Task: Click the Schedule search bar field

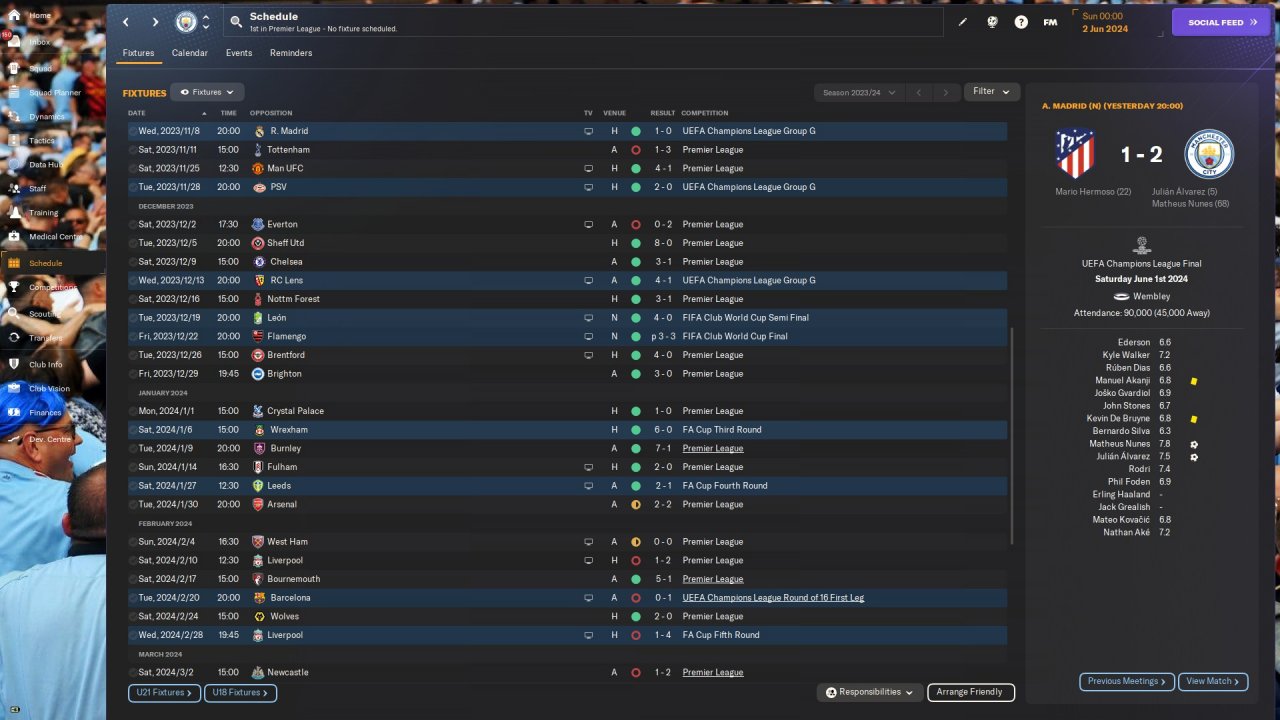Action: click(x=582, y=22)
